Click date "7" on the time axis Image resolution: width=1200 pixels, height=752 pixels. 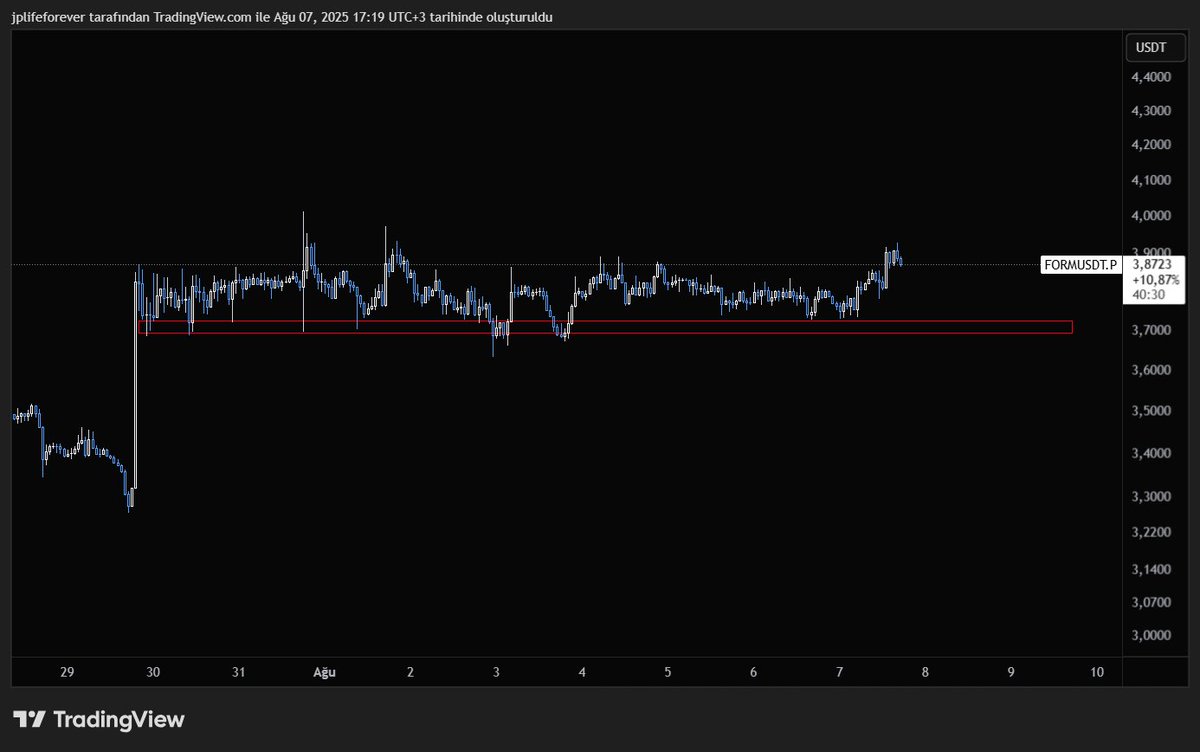tap(839, 672)
